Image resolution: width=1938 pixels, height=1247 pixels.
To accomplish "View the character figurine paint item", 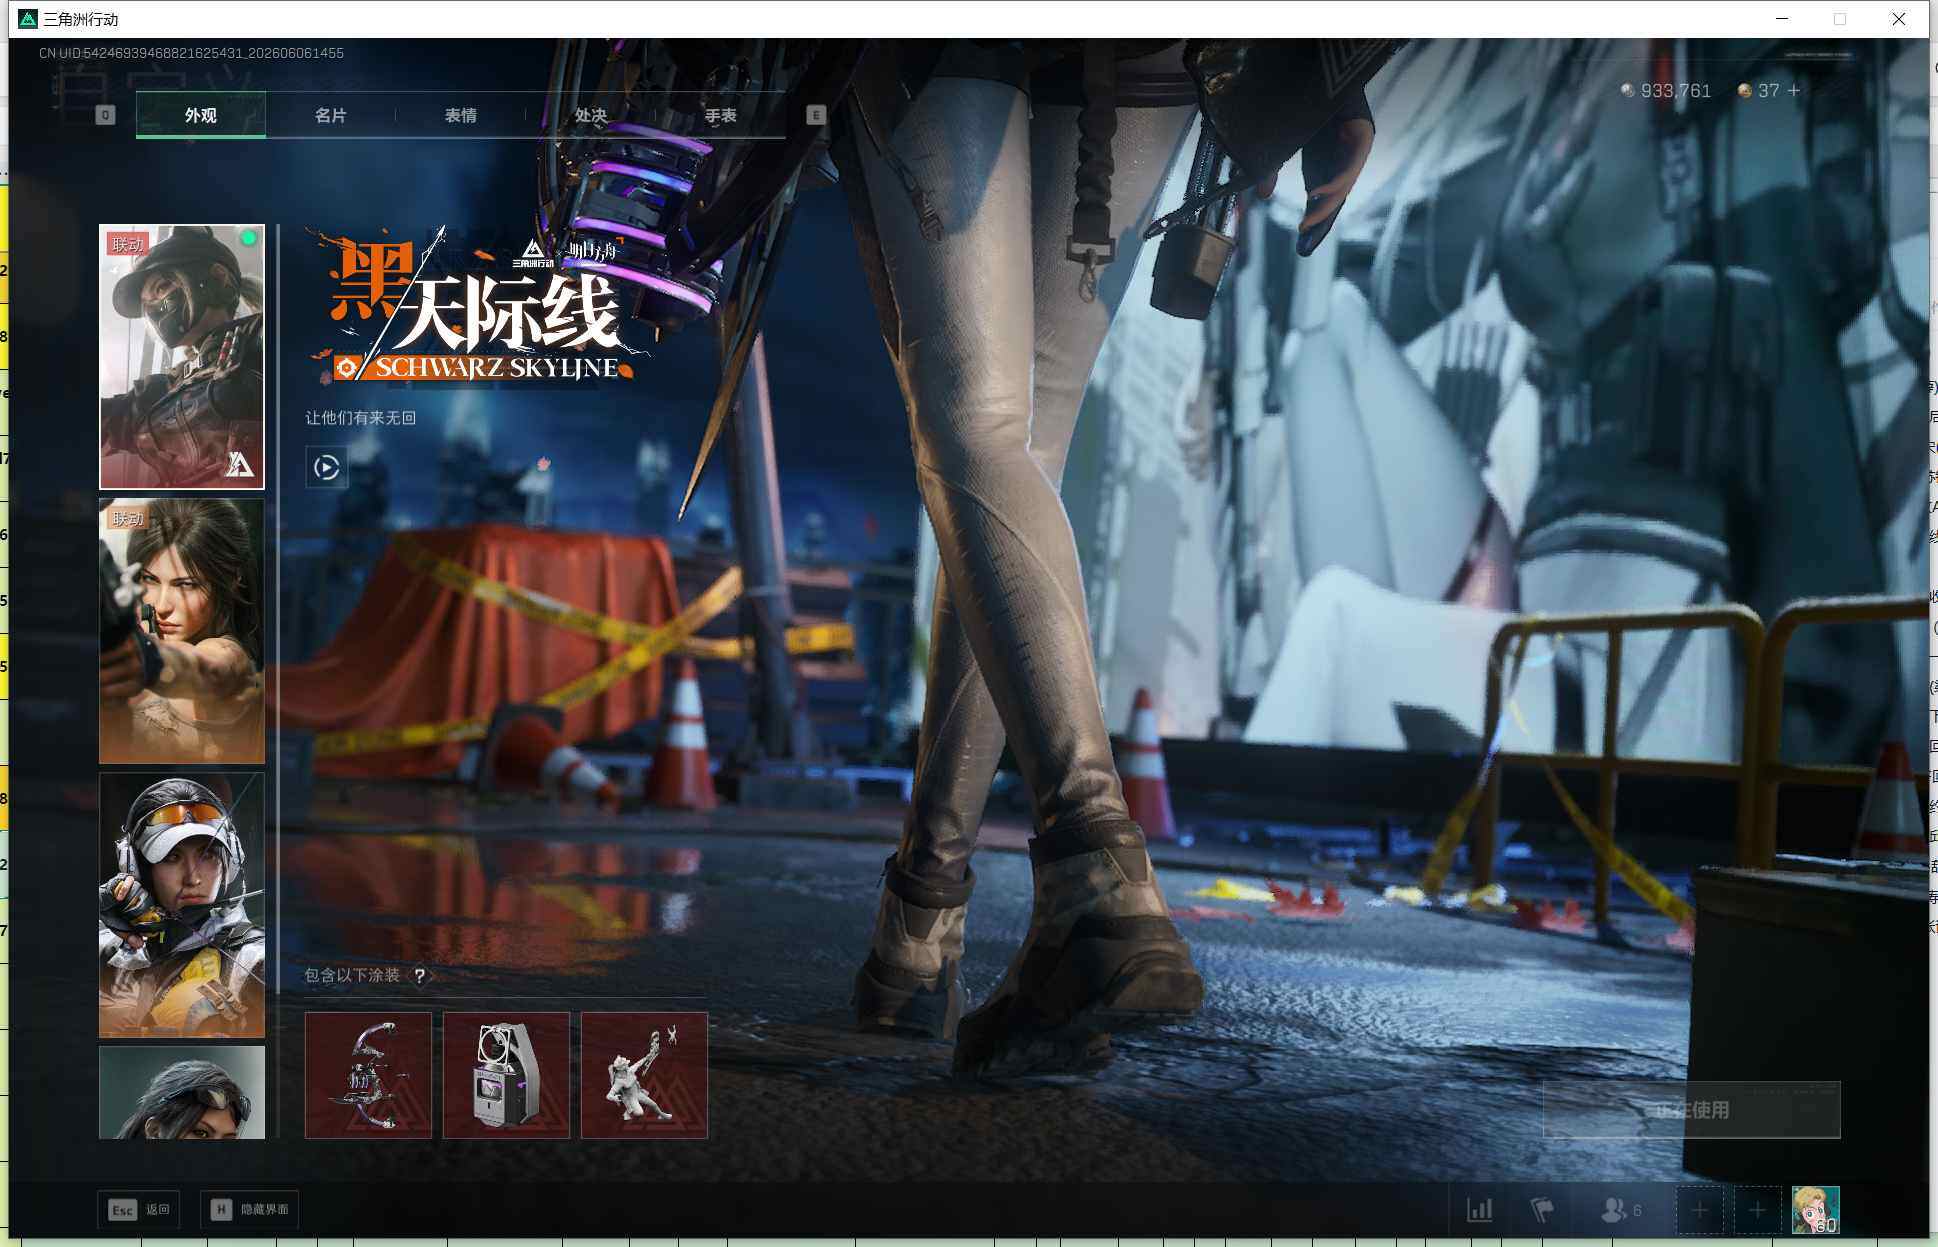I will [644, 1075].
